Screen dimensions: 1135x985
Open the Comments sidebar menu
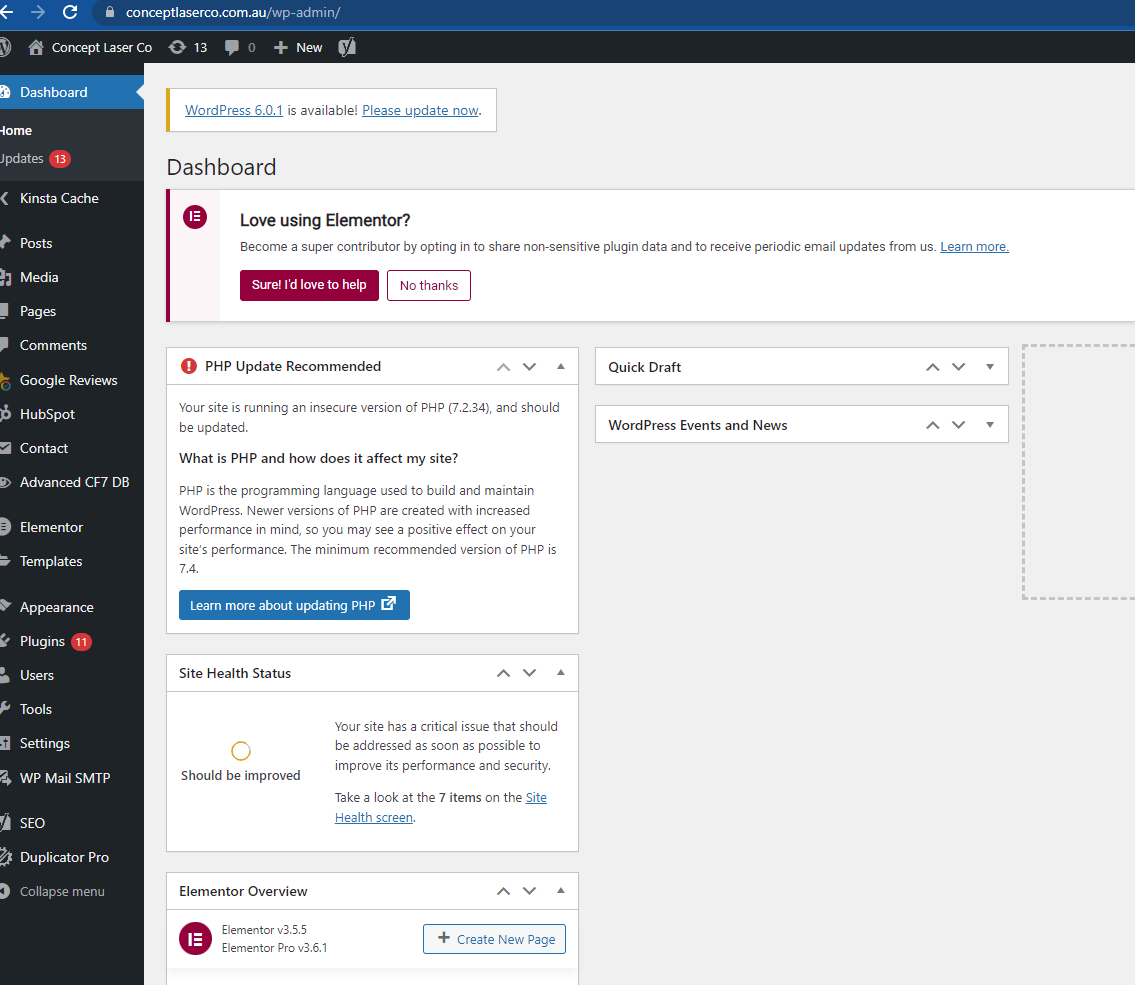point(72,345)
